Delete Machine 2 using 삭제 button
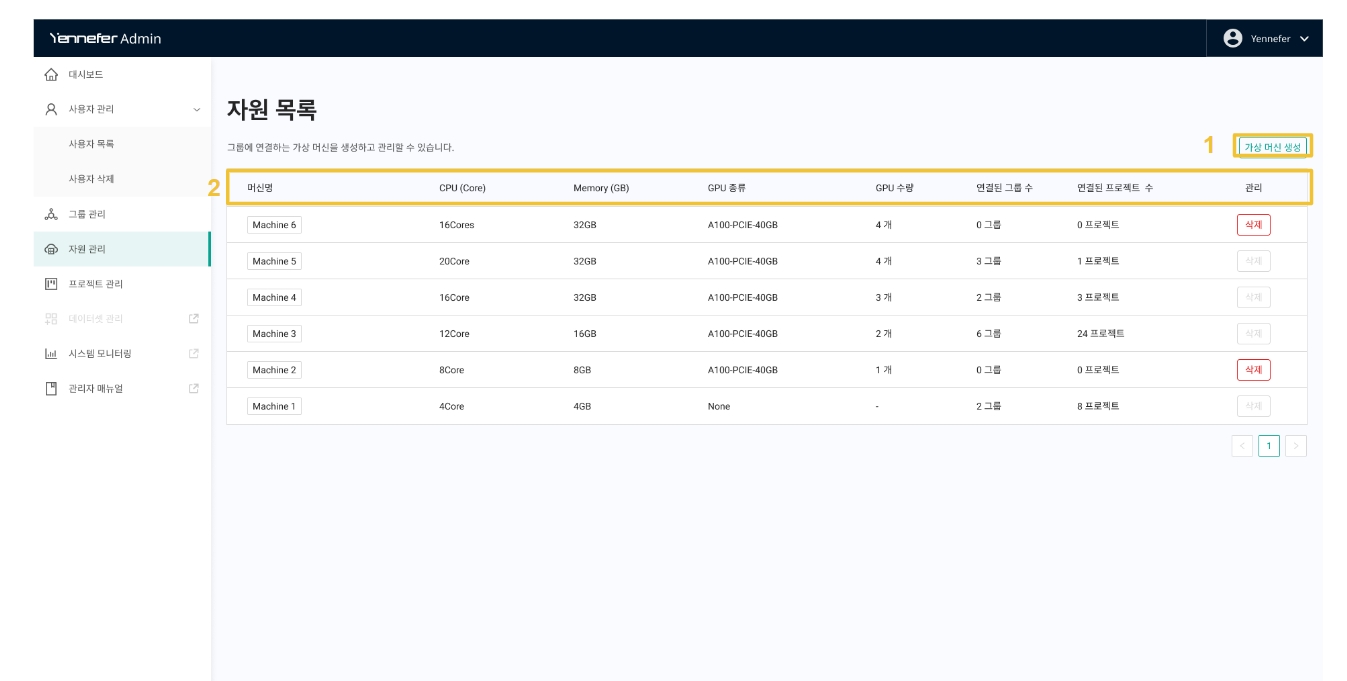Image resolution: width=1347 pixels, height=681 pixels. coord(1253,370)
